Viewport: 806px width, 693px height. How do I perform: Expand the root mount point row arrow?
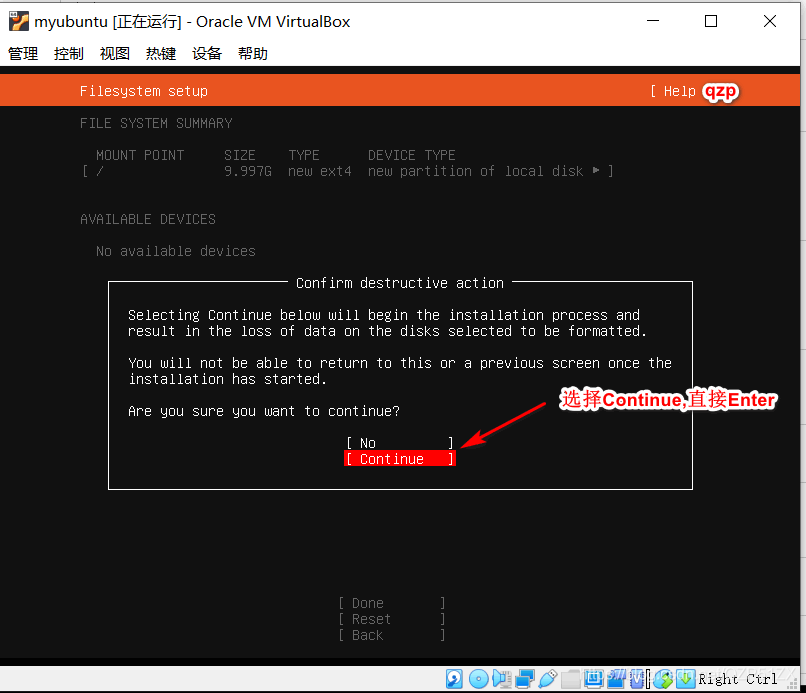596,170
